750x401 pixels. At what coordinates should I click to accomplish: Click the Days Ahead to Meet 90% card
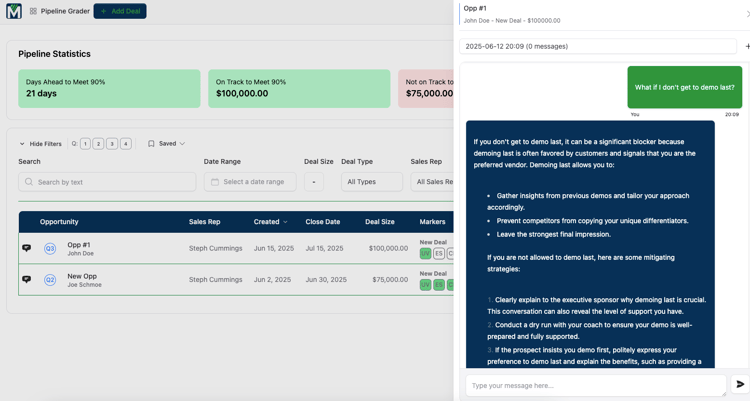coord(109,89)
